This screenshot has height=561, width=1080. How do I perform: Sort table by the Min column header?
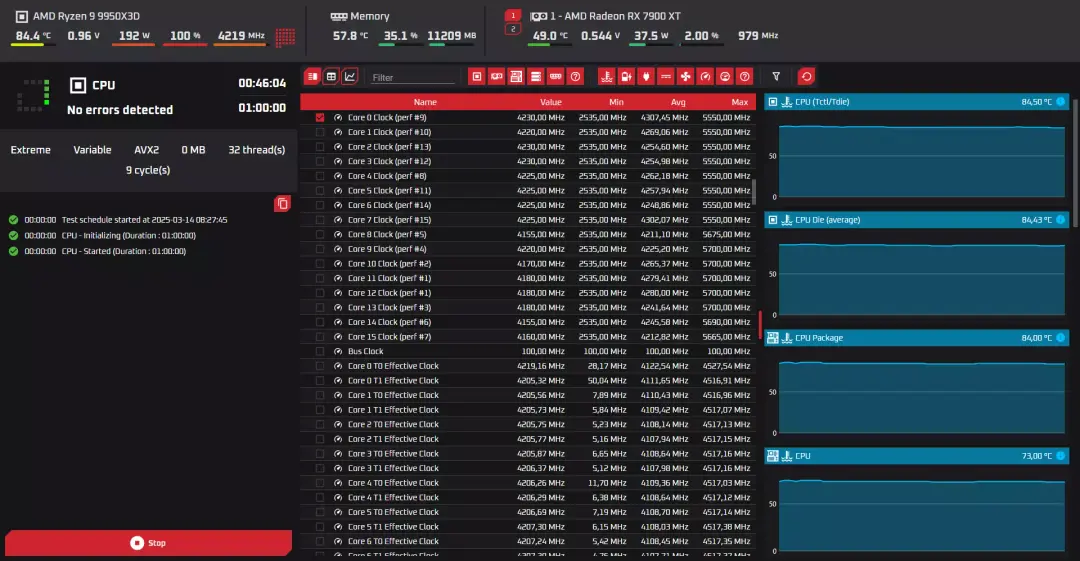click(x=616, y=102)
